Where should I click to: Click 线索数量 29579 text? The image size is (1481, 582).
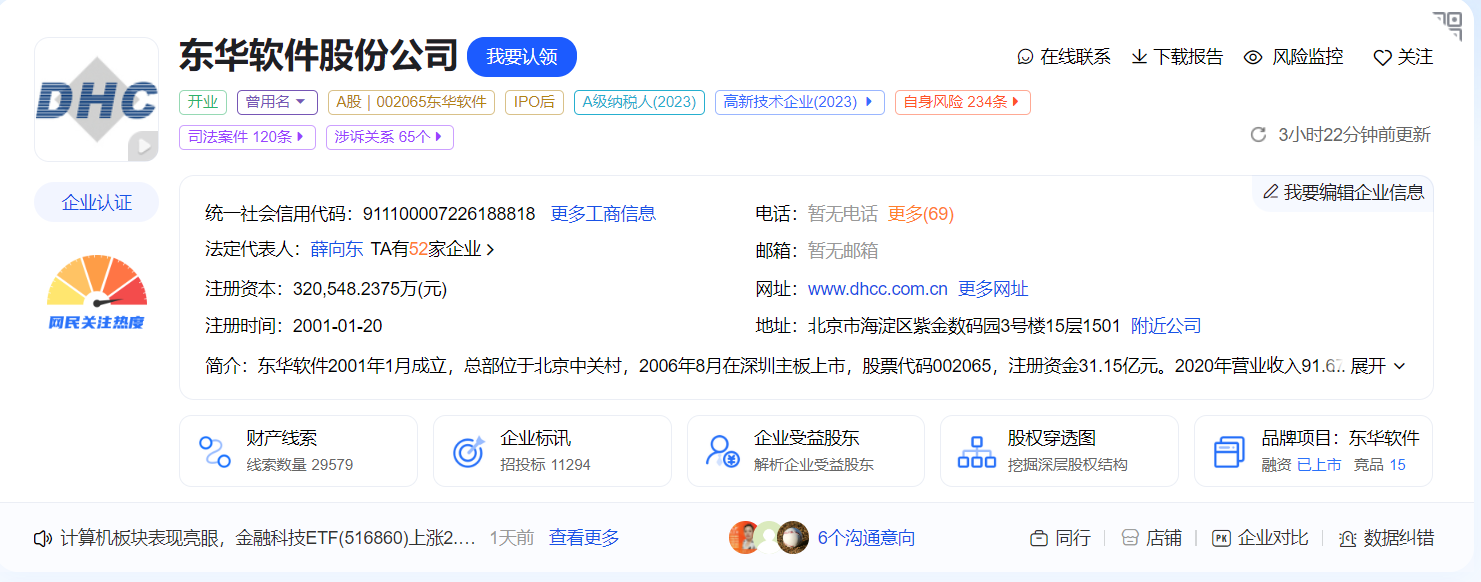300,465
